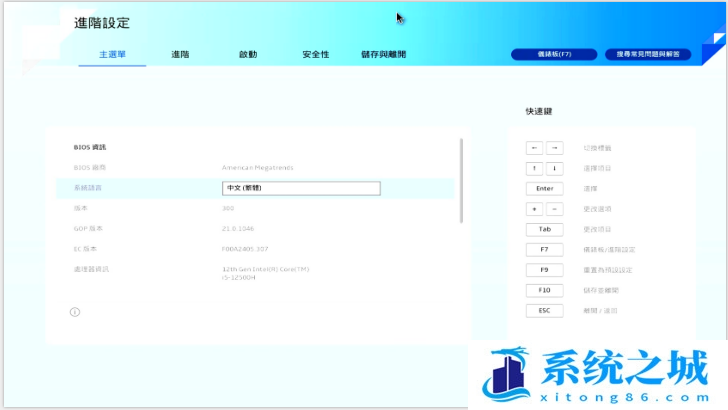Click the 搜尋常見問題與解答 button
Image resolution: width=728 pixels, height=410 pixels.
648,54
